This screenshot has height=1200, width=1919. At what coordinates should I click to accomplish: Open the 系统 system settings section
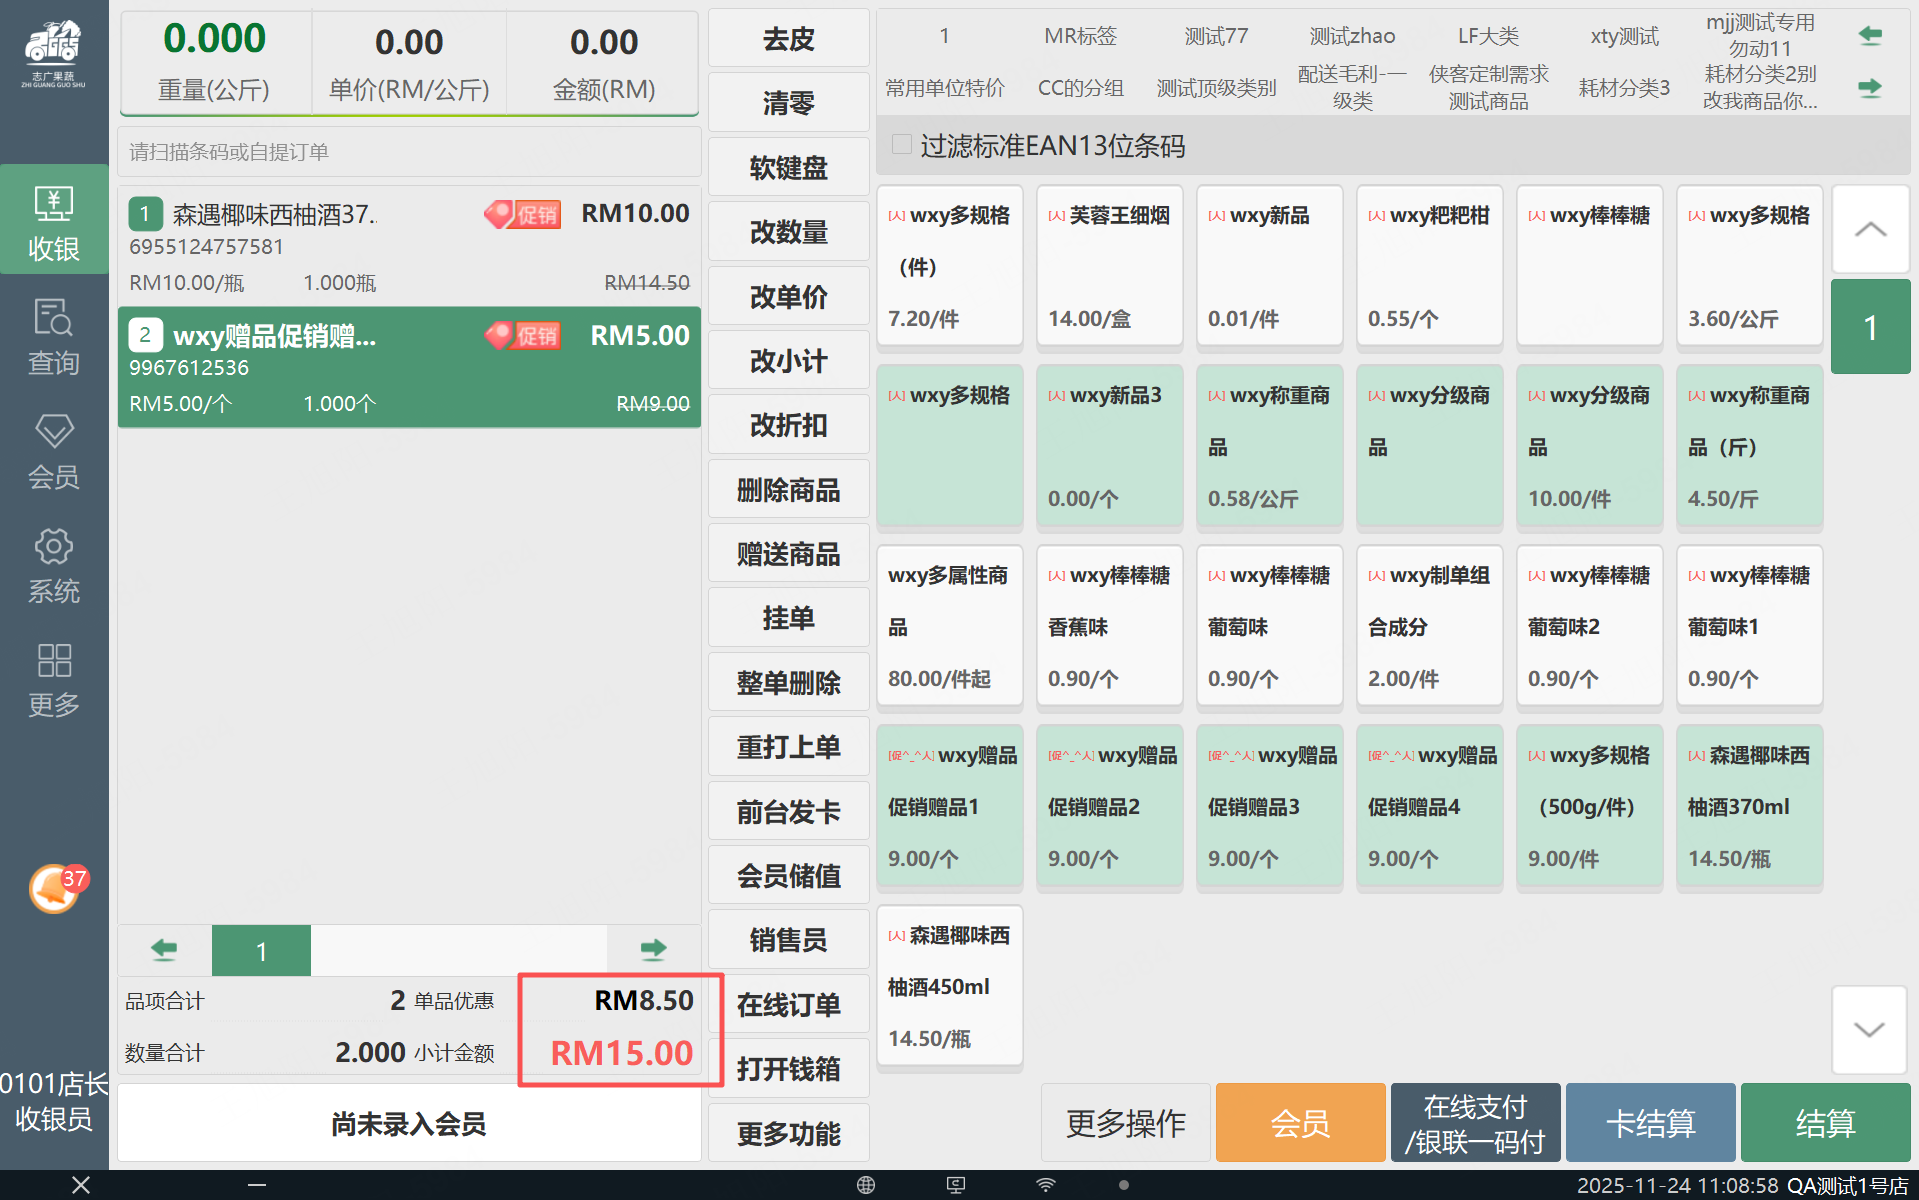[54, 565]
